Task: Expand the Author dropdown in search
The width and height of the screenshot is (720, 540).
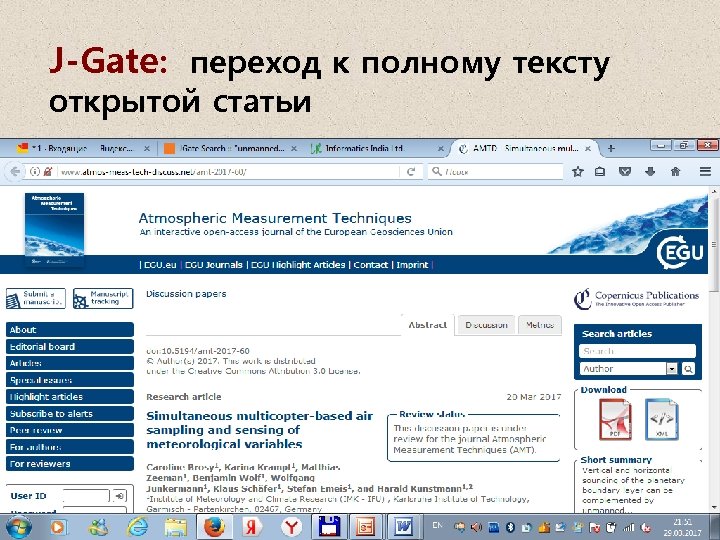Action: 672,369
